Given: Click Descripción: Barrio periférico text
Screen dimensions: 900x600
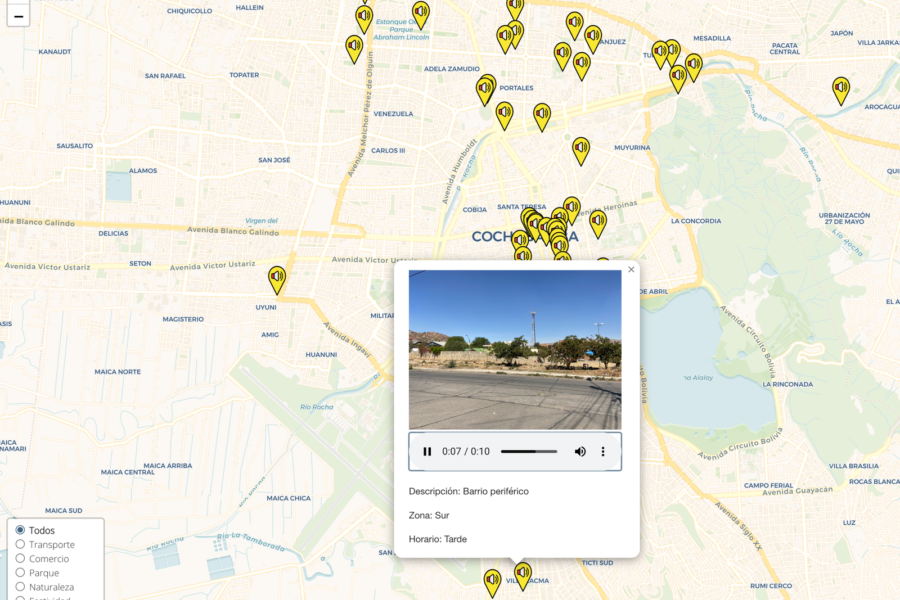Looking at the screenshot, I should [x=468, y=491].
